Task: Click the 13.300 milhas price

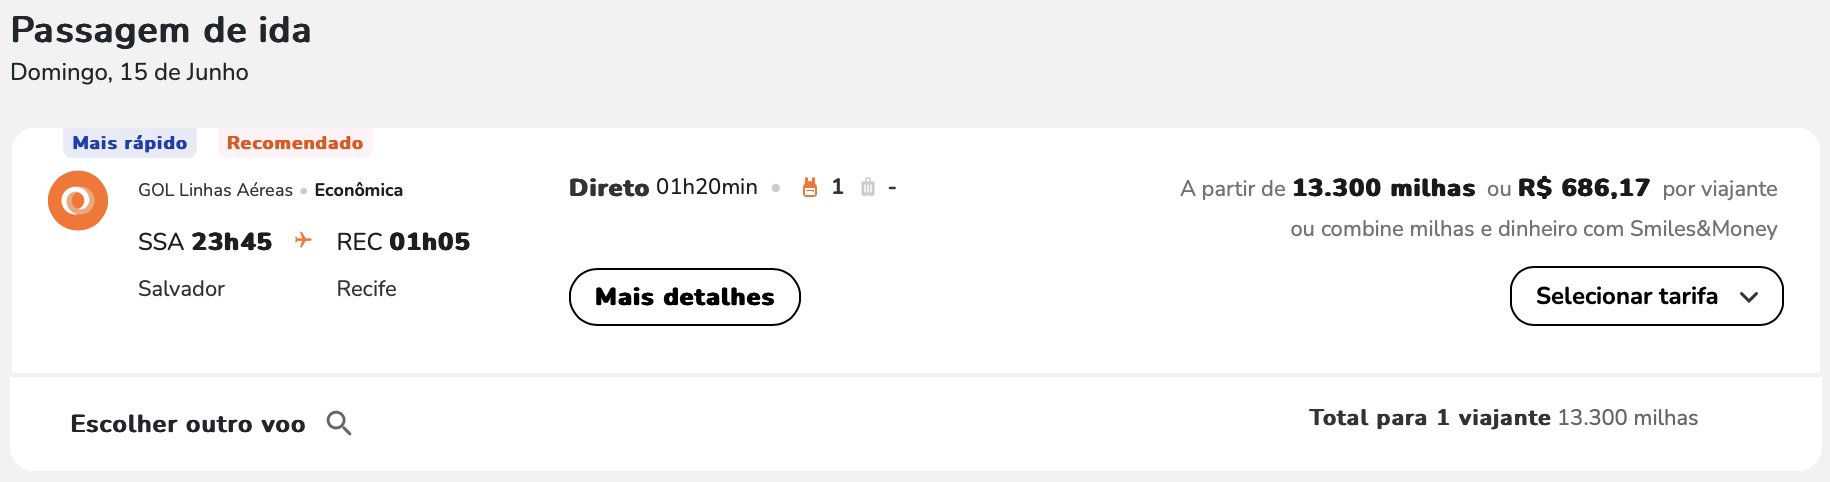Action: coord(1383,188)
